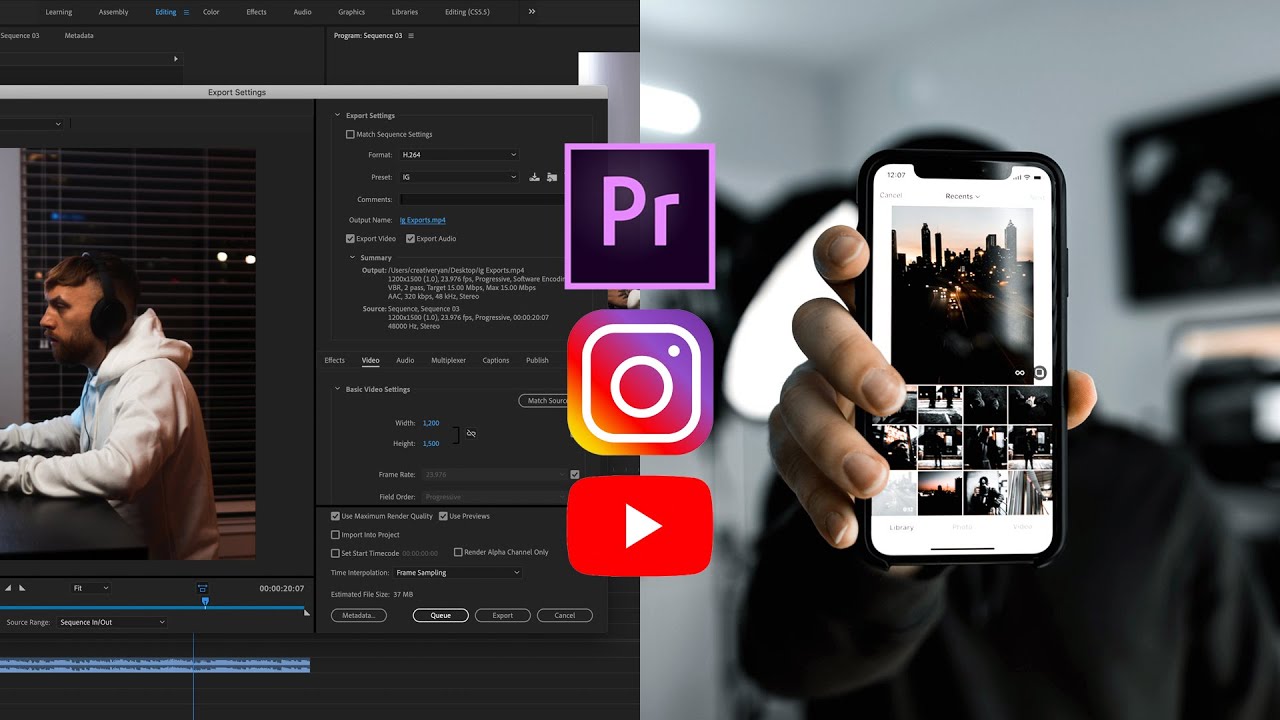
Task: Open the Publish tab
Action: [x=537, y=360]
